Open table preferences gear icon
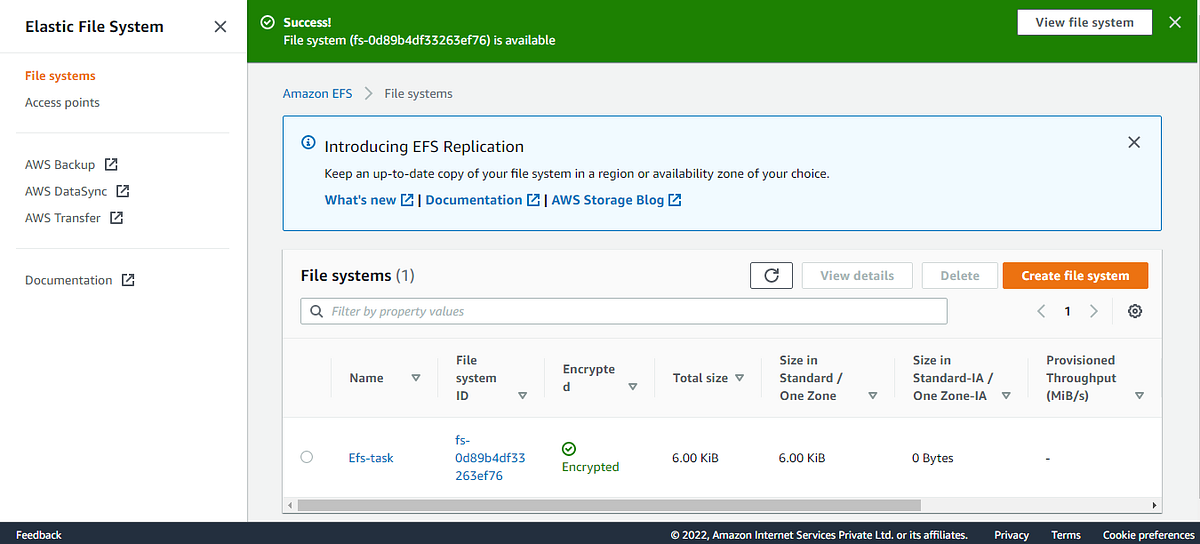Viewport: 1200px width, 544px height. tap(1135, 311)
